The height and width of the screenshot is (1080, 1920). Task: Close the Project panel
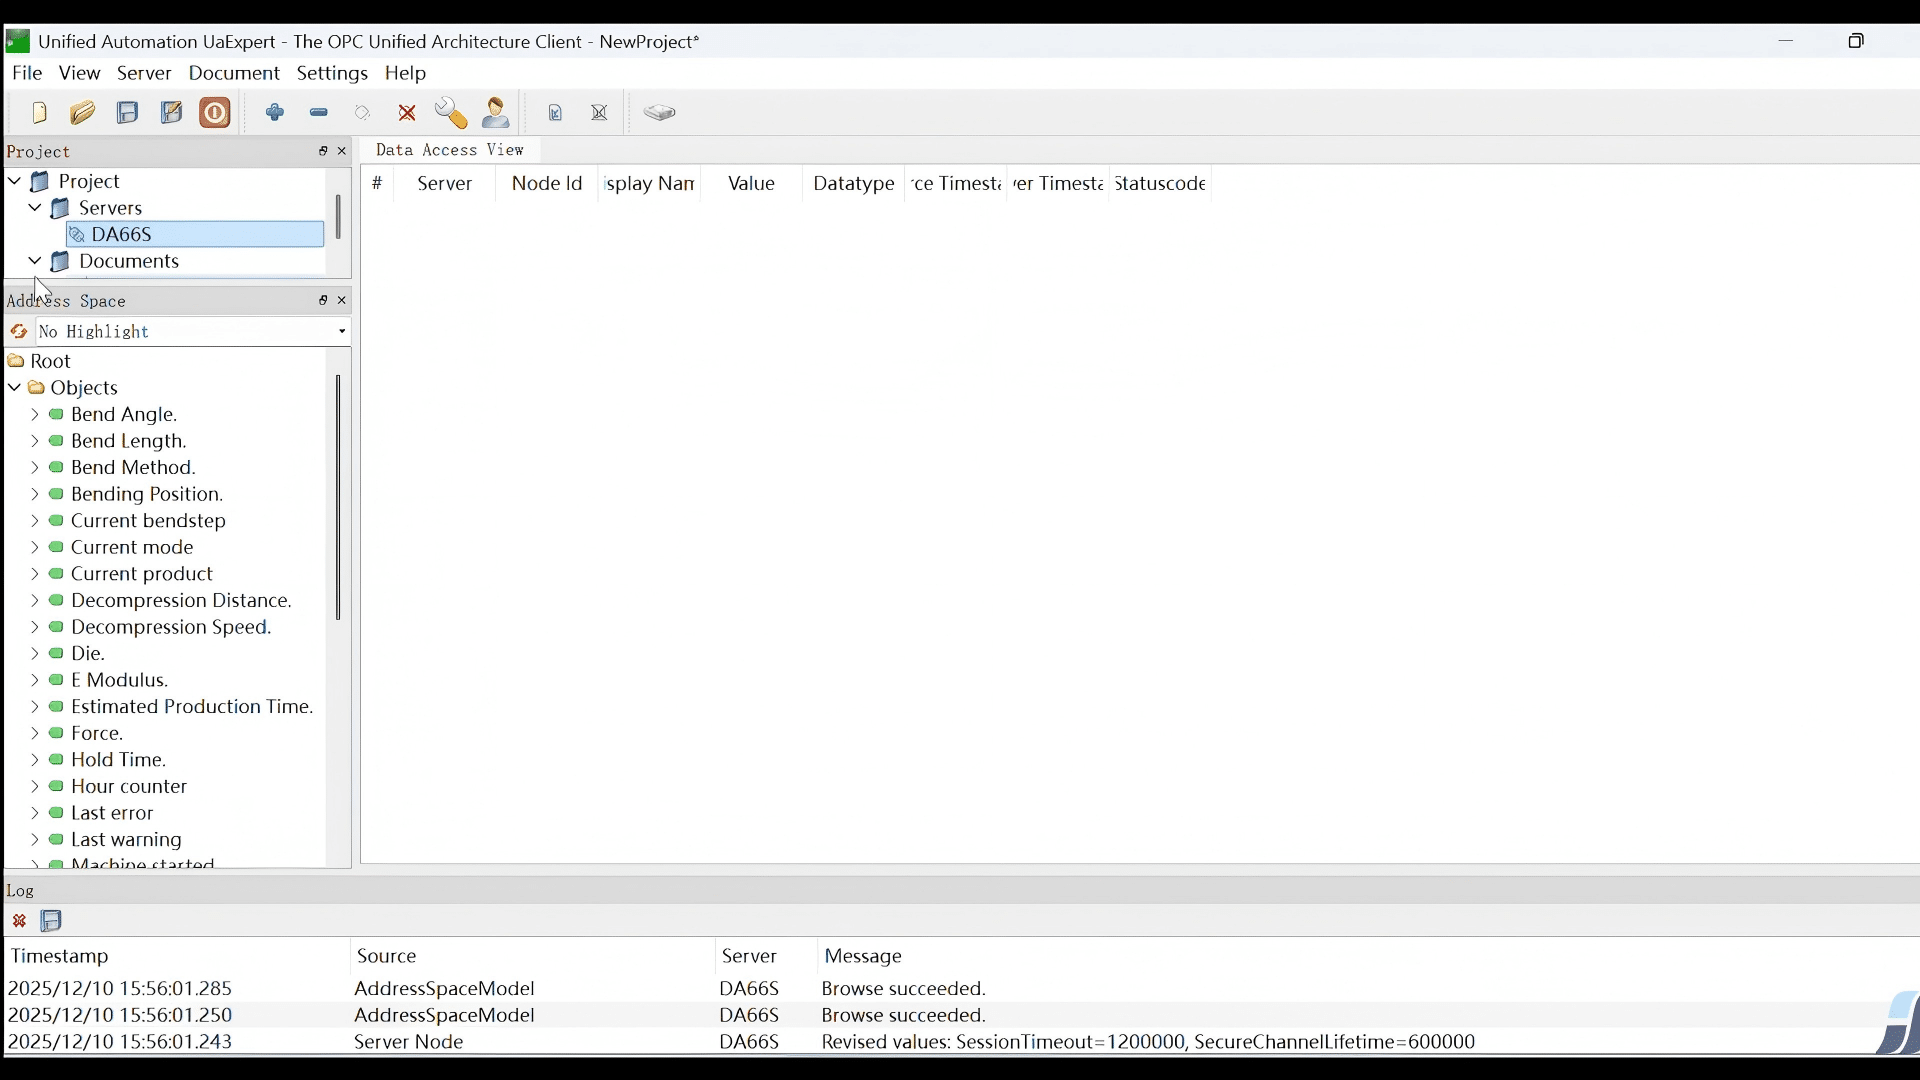343,152
